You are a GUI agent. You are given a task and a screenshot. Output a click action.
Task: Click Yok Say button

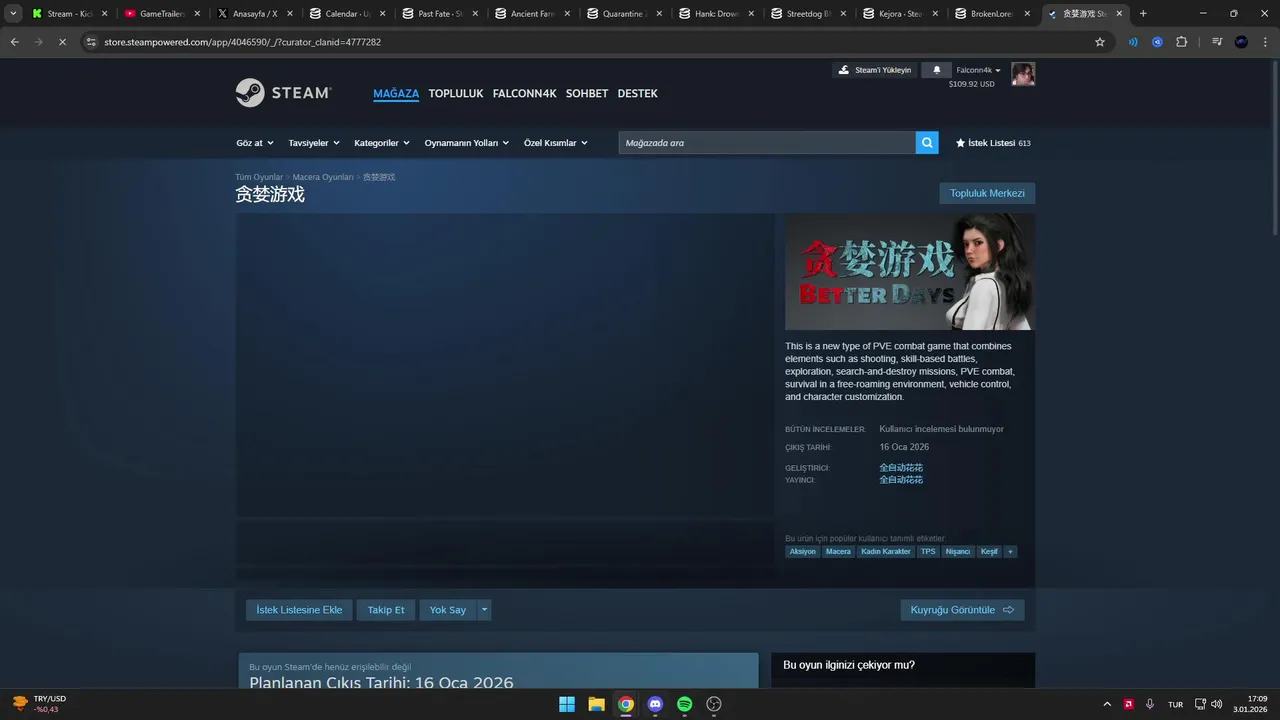pos(448,610)
